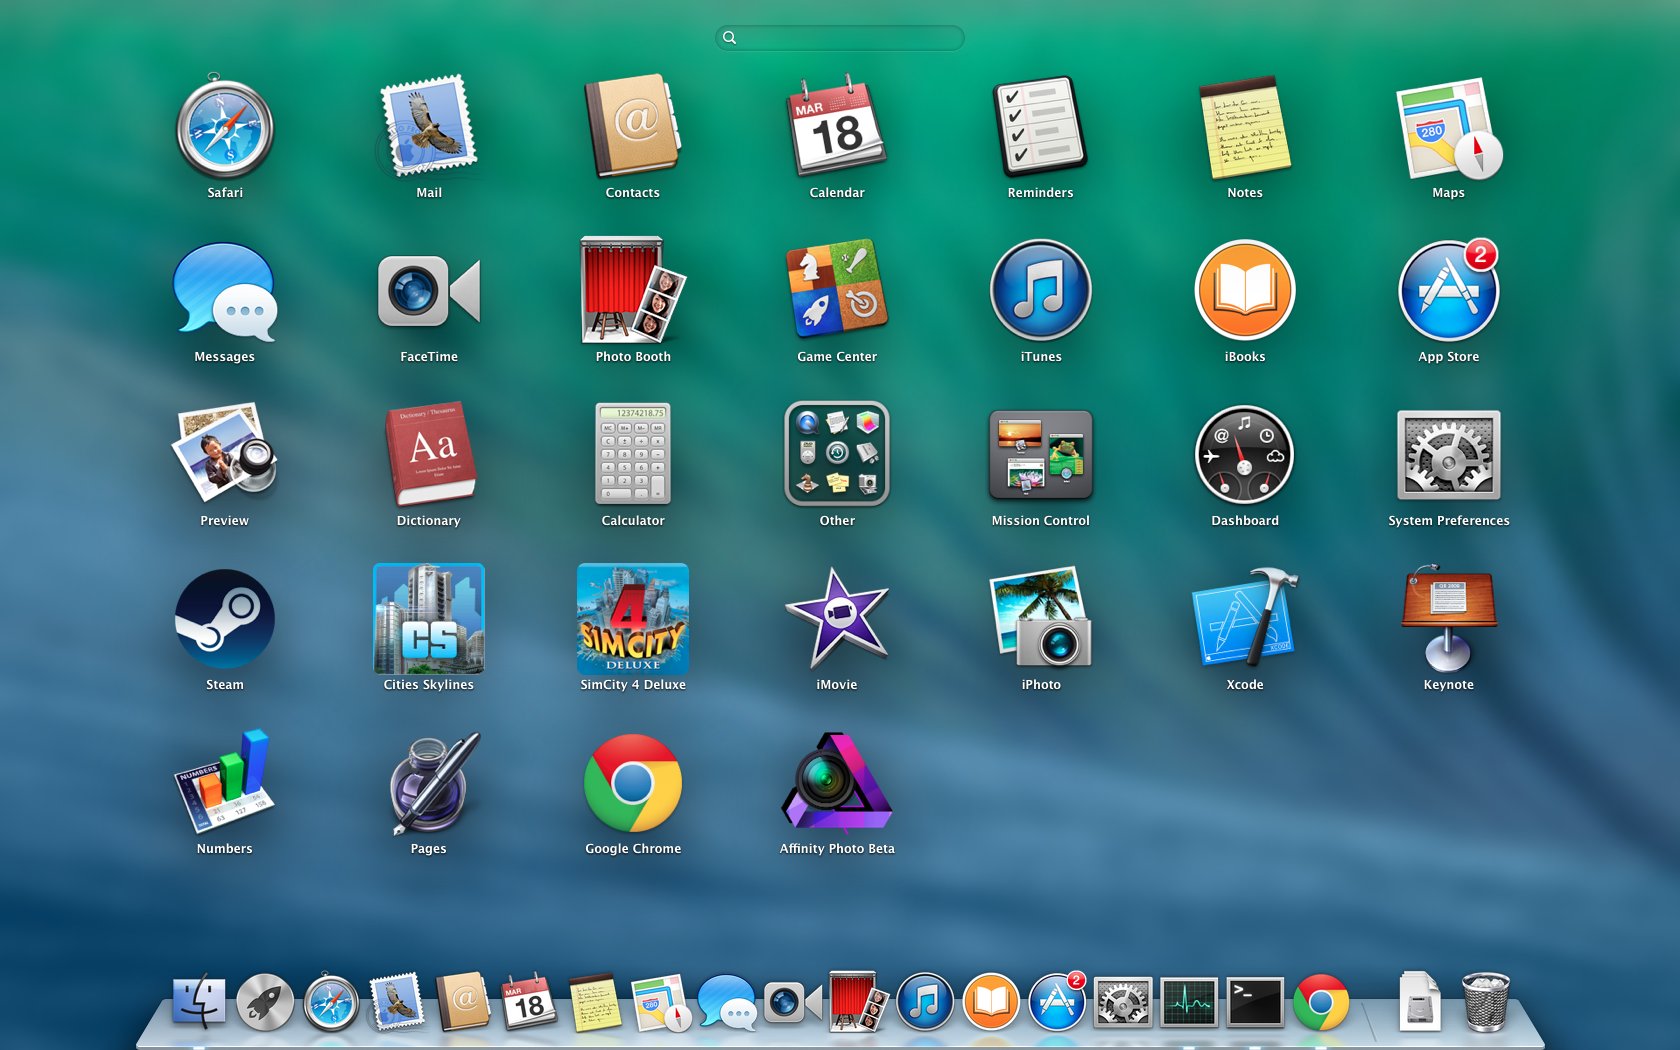Open Photo Booth from the Launchpad grid
The width and height of the screenshot is (1680, 1050).
tap(633, 290)
